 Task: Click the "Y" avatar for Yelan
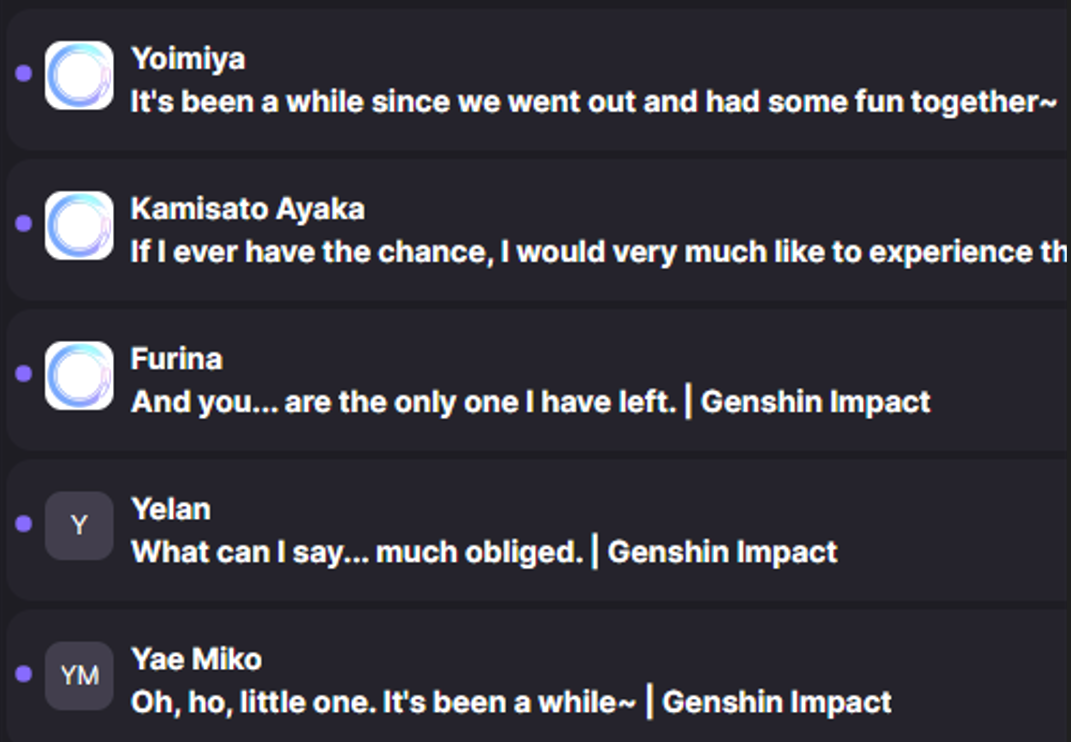pyautogui.click(x=79, y=525)
